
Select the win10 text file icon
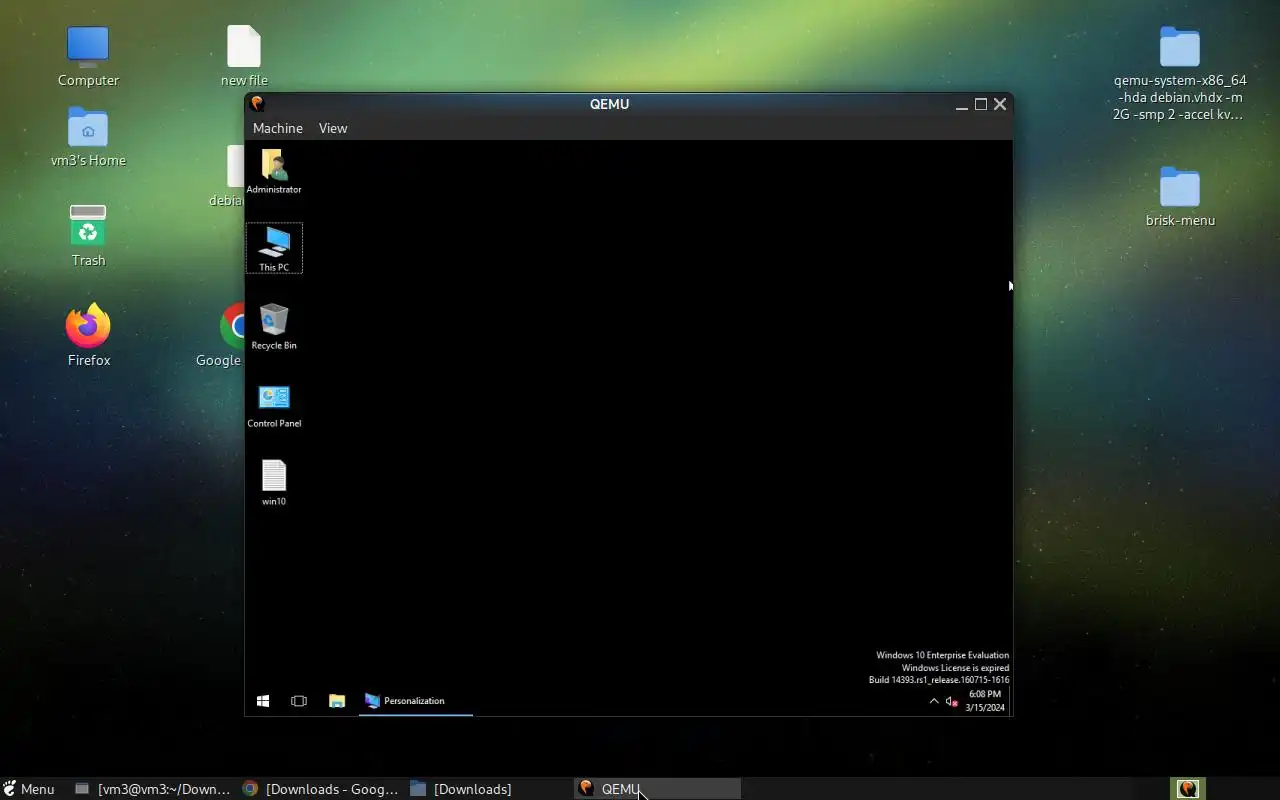pos(274,482)
